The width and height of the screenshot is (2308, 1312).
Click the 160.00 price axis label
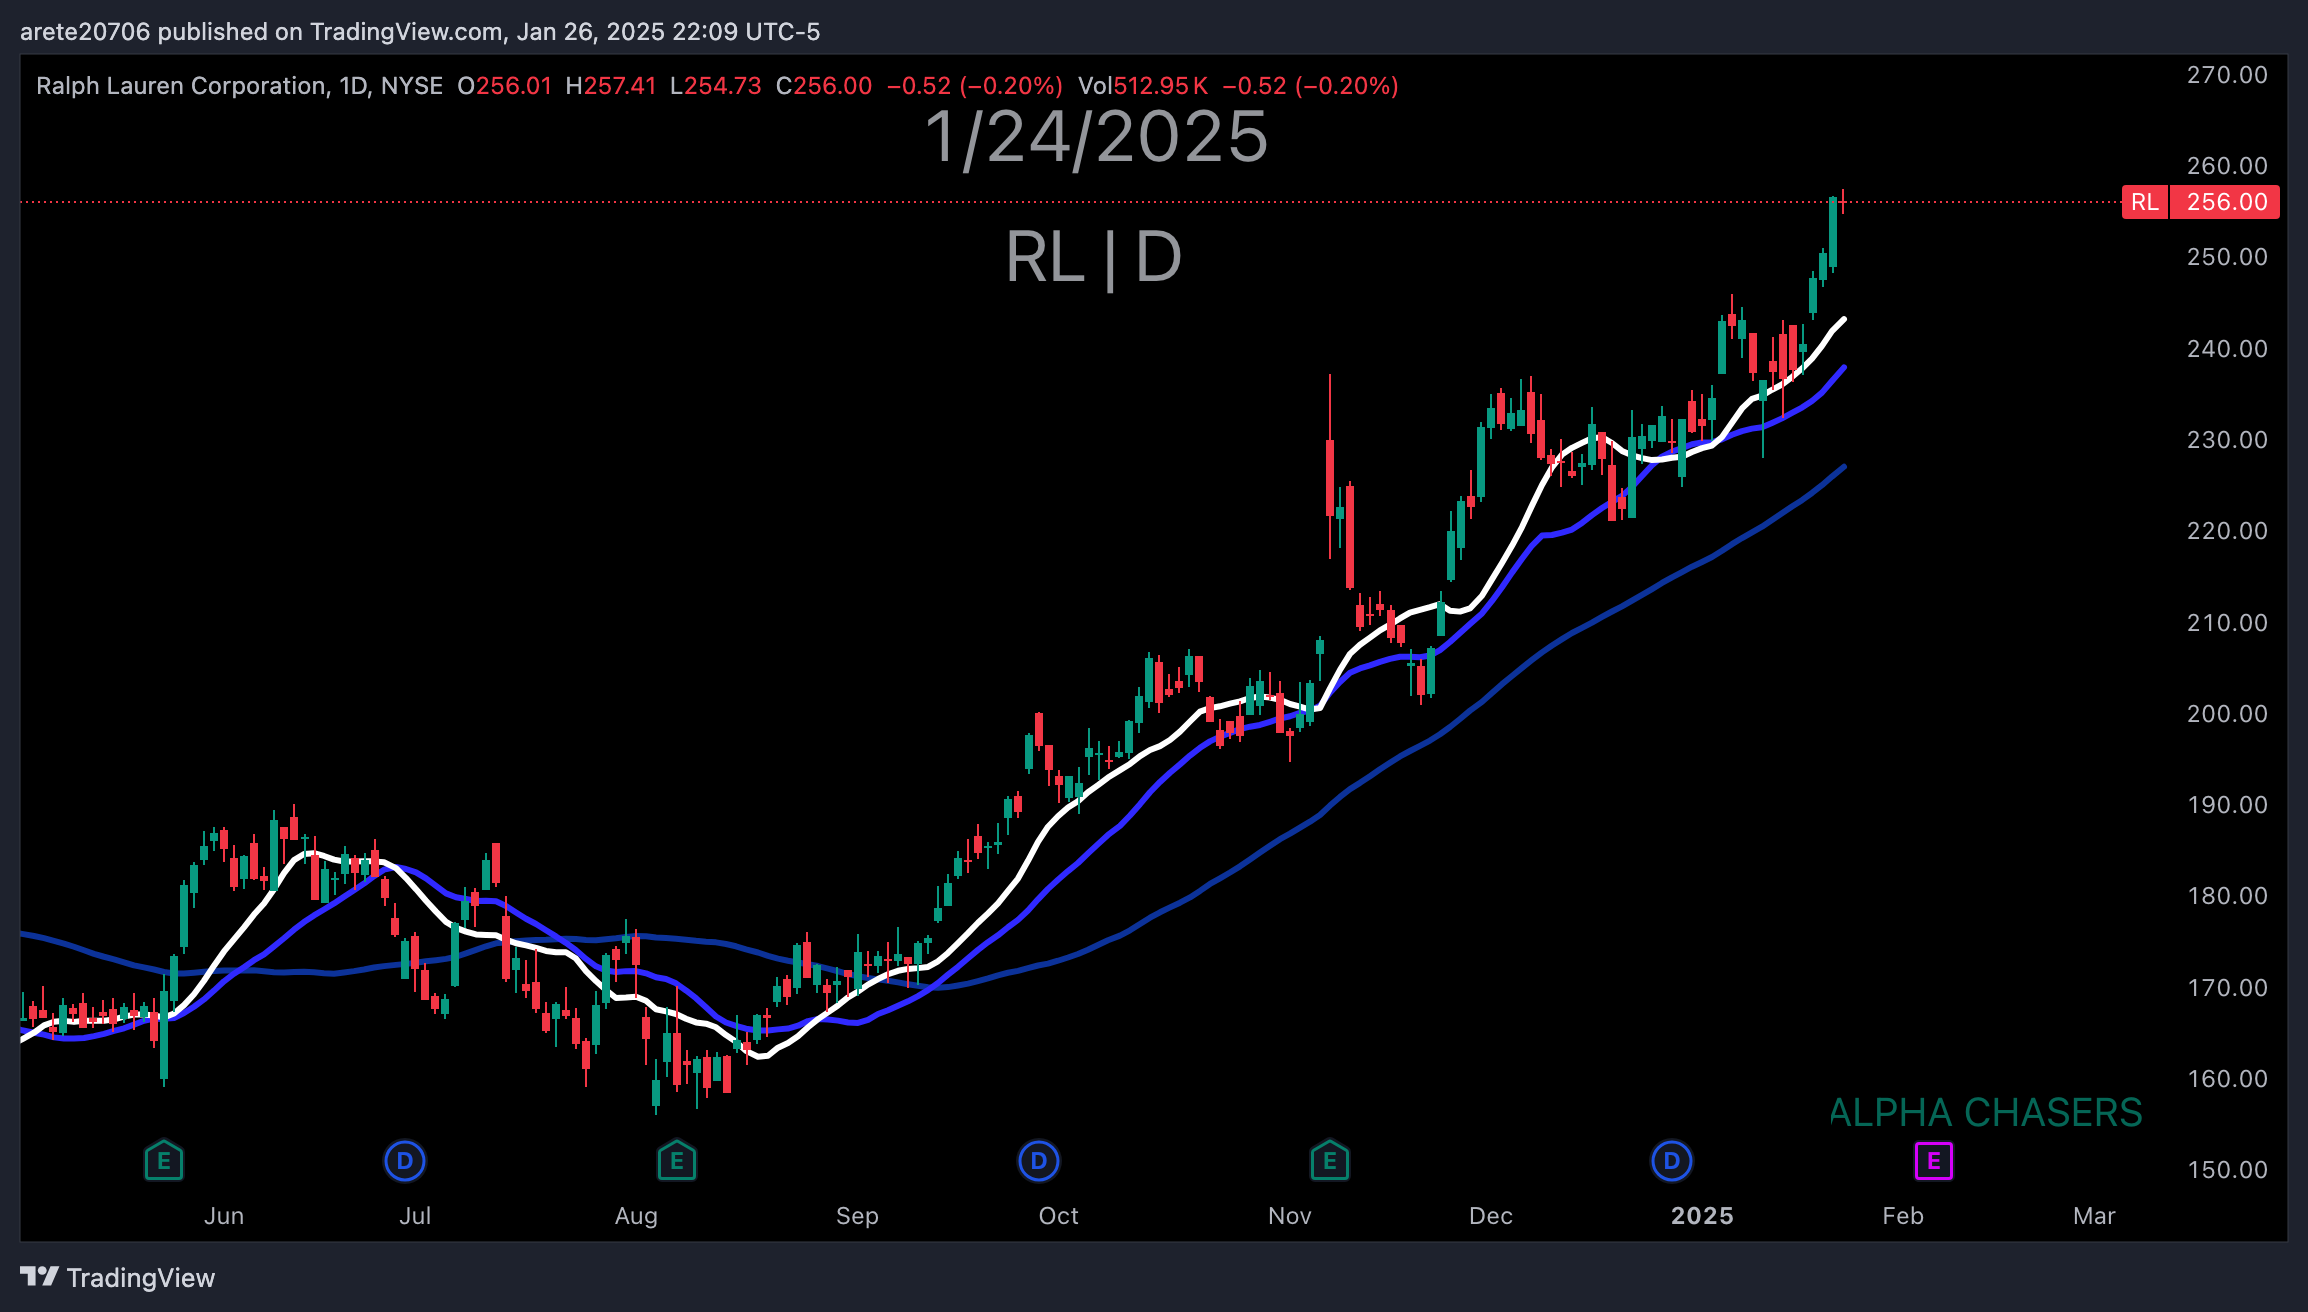point(2227,1079)
